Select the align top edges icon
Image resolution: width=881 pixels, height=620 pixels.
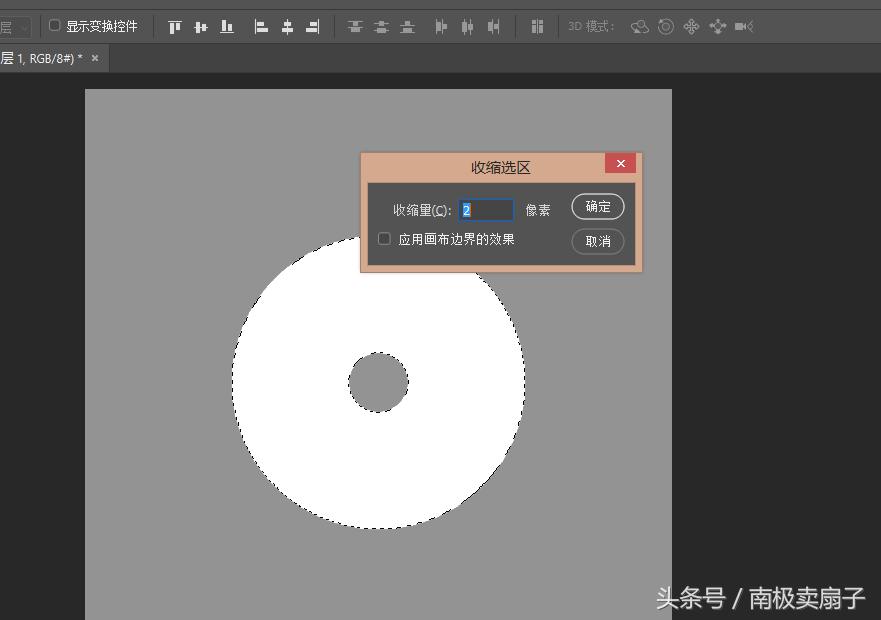click(x=173, y=26)
